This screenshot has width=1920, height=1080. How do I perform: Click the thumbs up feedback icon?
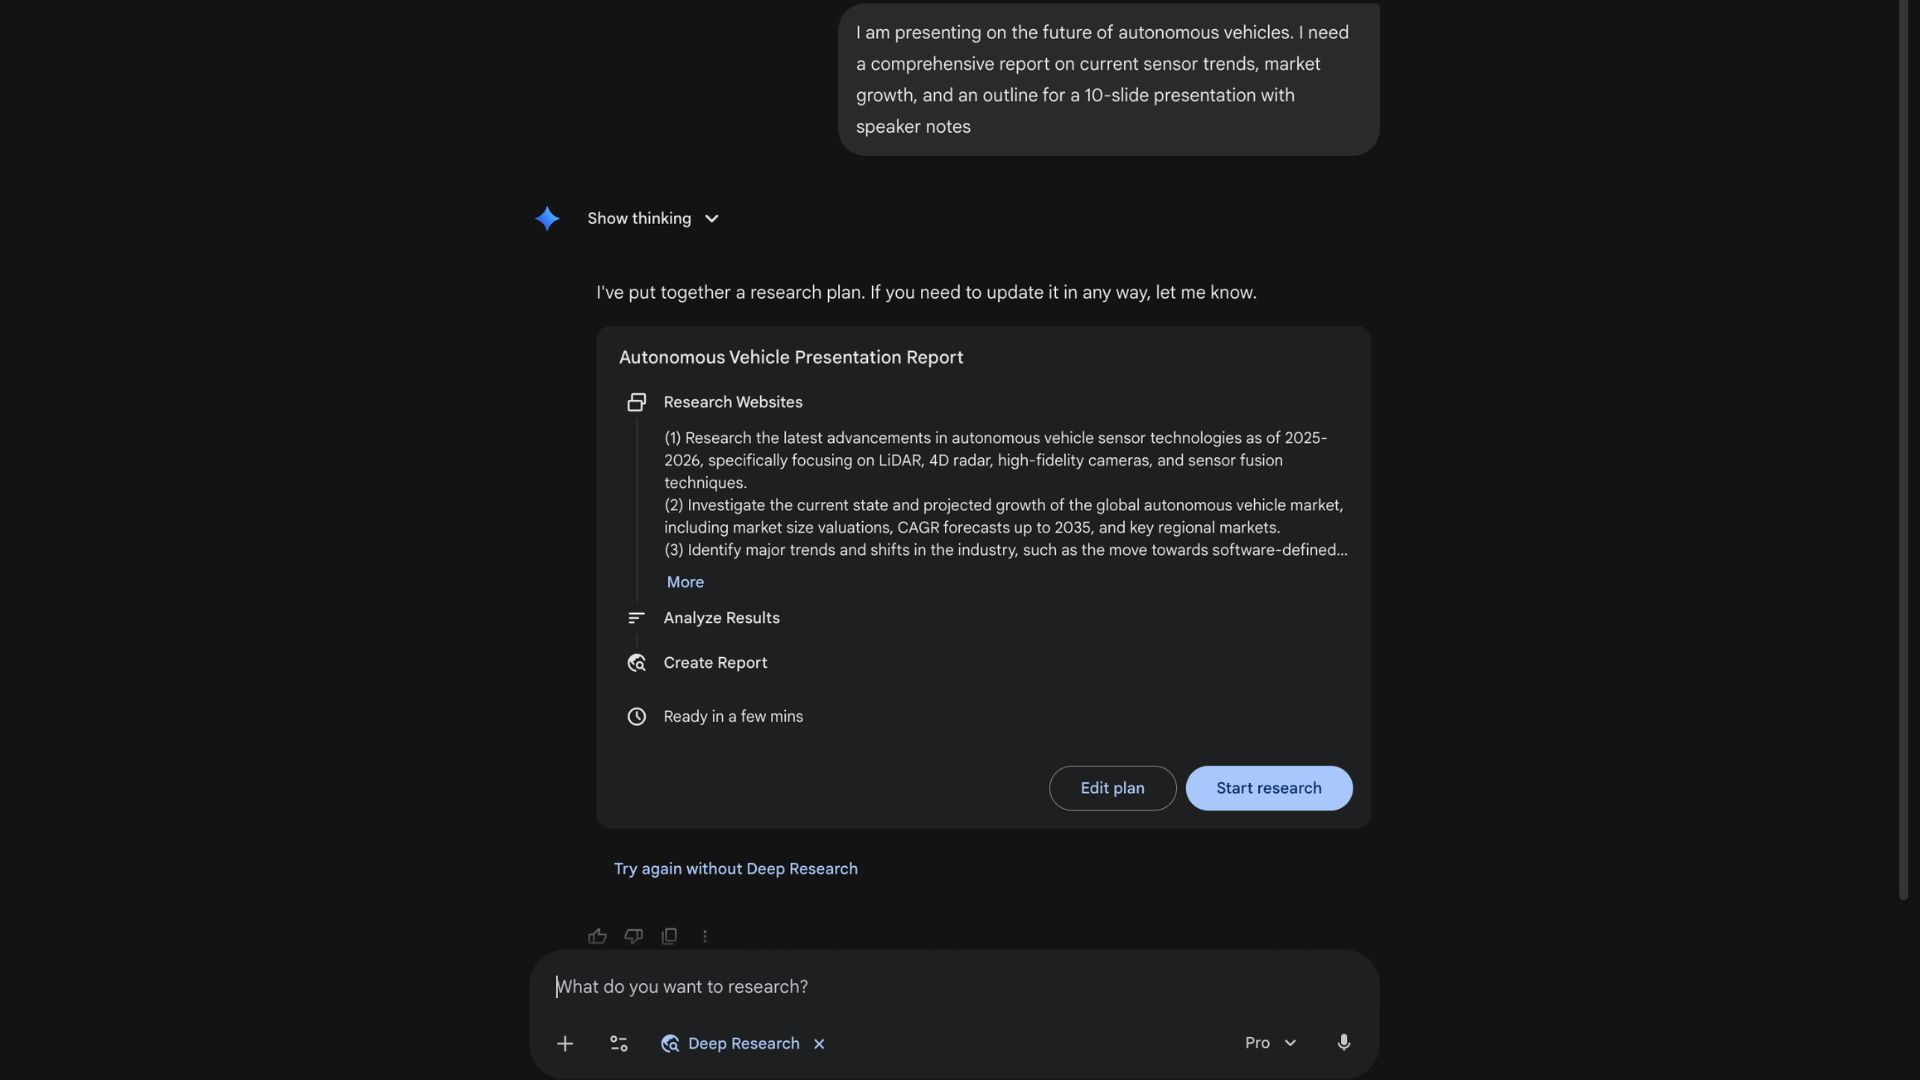597,936
